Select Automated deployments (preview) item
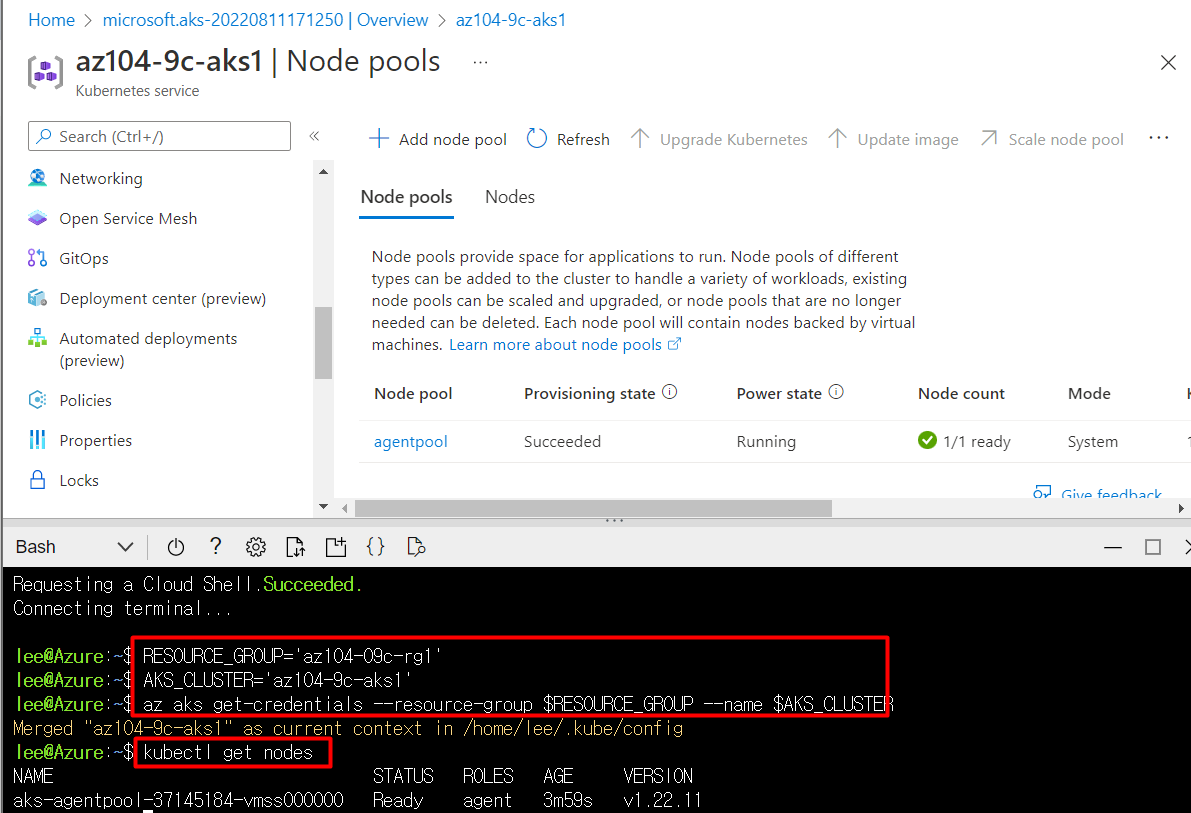Screen dimensions: 1191x813 click(x=148, y=349)
